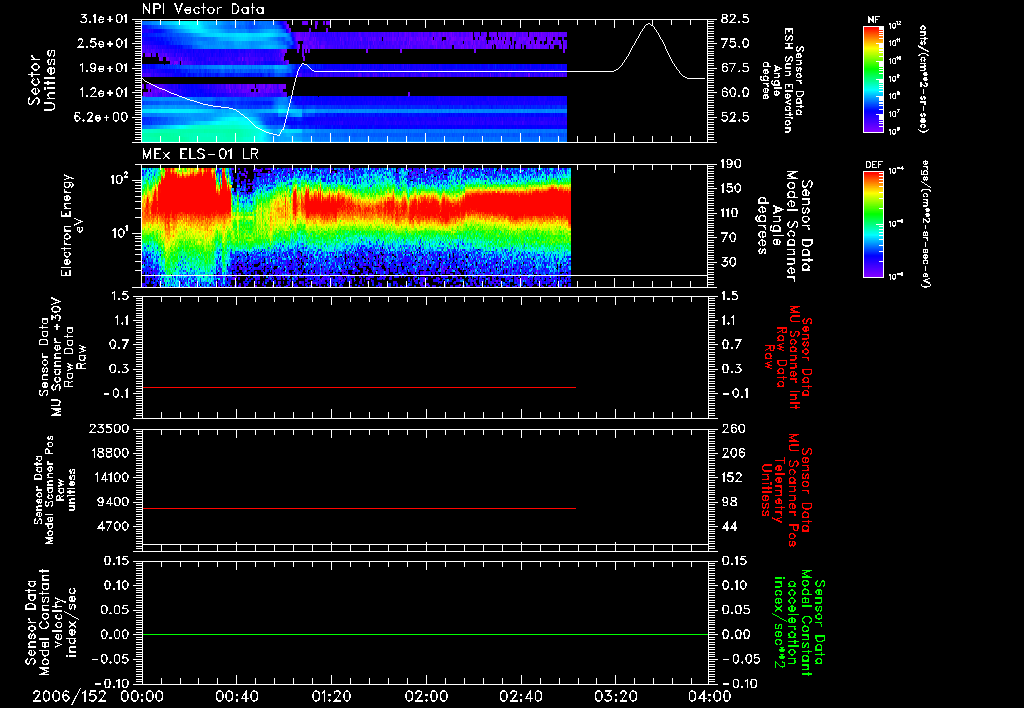This screenshot has width=1024, height=708.
Task: Click the '9400' scanner position tick value
Action: [112, 502]
